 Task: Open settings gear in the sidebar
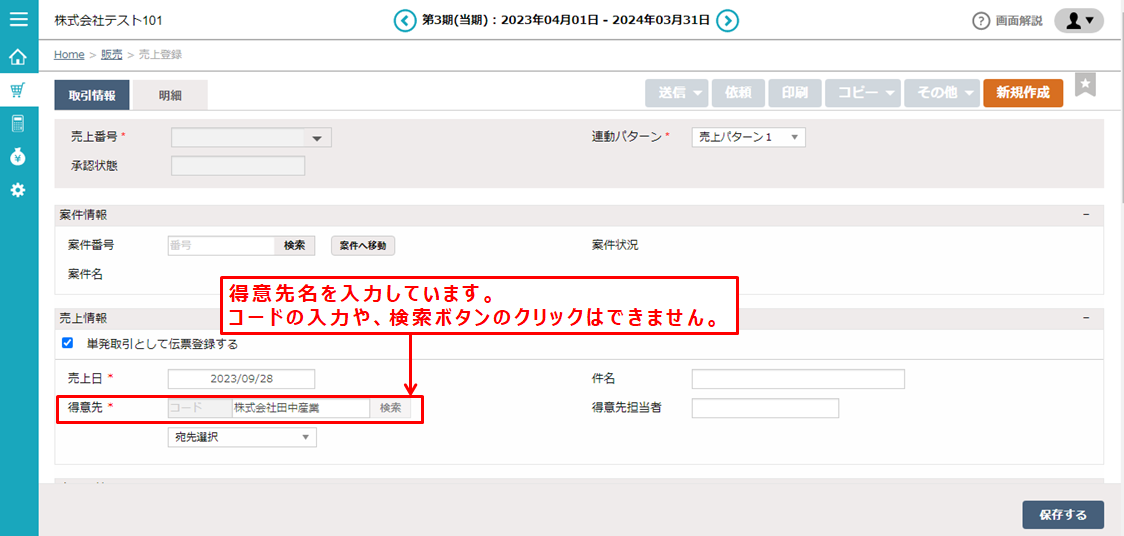[18, 190]
